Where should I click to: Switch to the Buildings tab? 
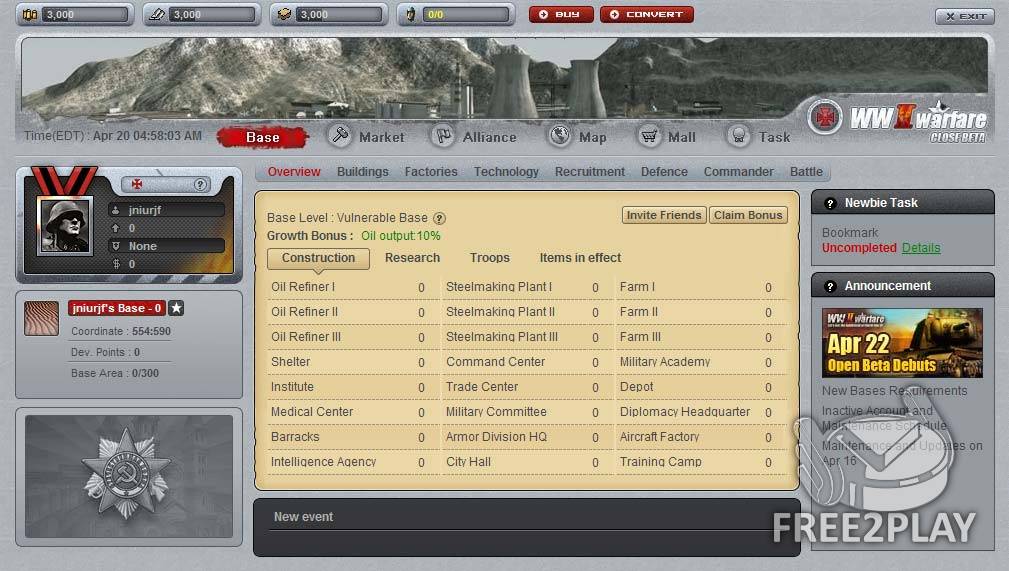point(362,172)
